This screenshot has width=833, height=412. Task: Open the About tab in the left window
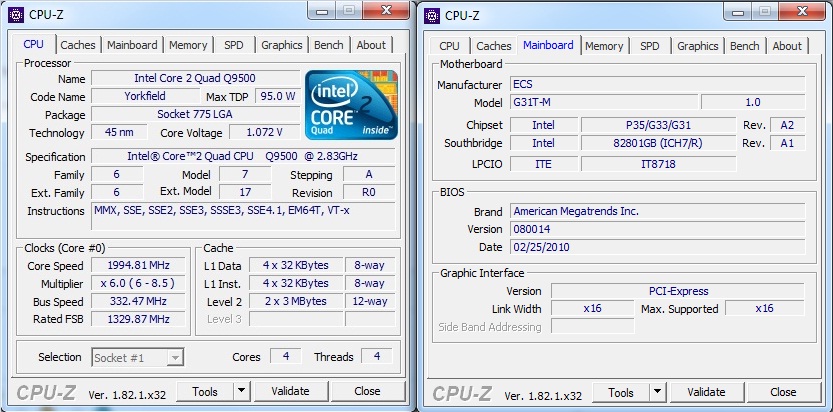[x=371, y=45]
